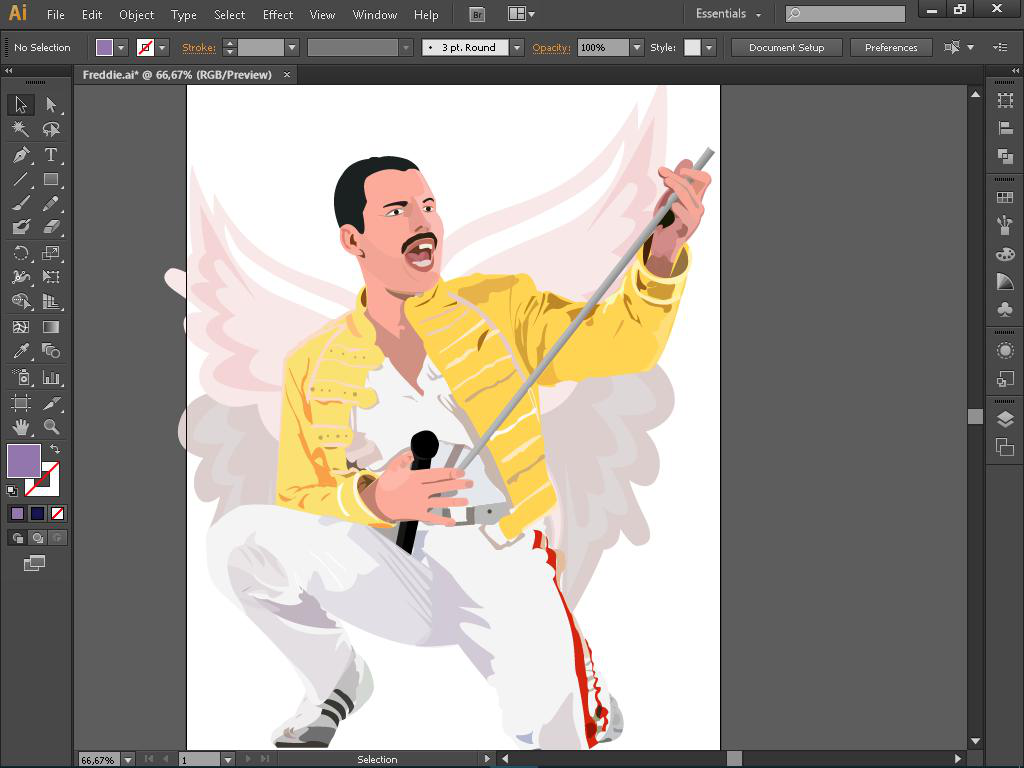This screenshot has height=768, width=1024.
Task: Choose the Eyedropper tool
Action: coord(20,352)
